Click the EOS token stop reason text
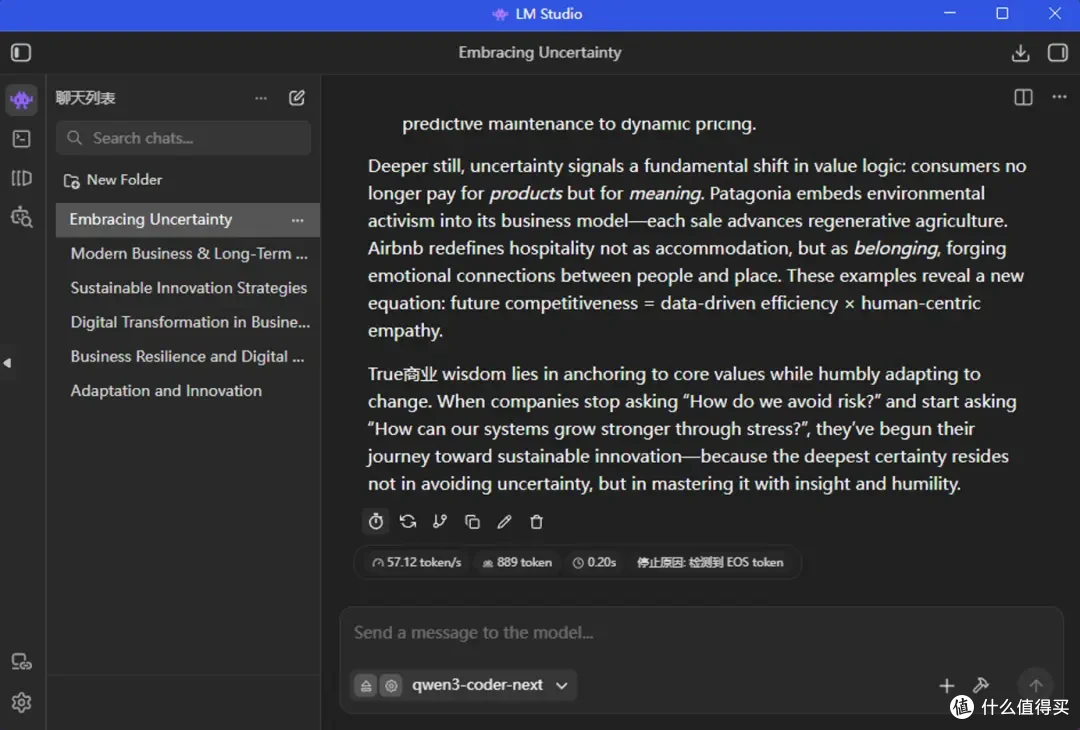 coord(709,563)
